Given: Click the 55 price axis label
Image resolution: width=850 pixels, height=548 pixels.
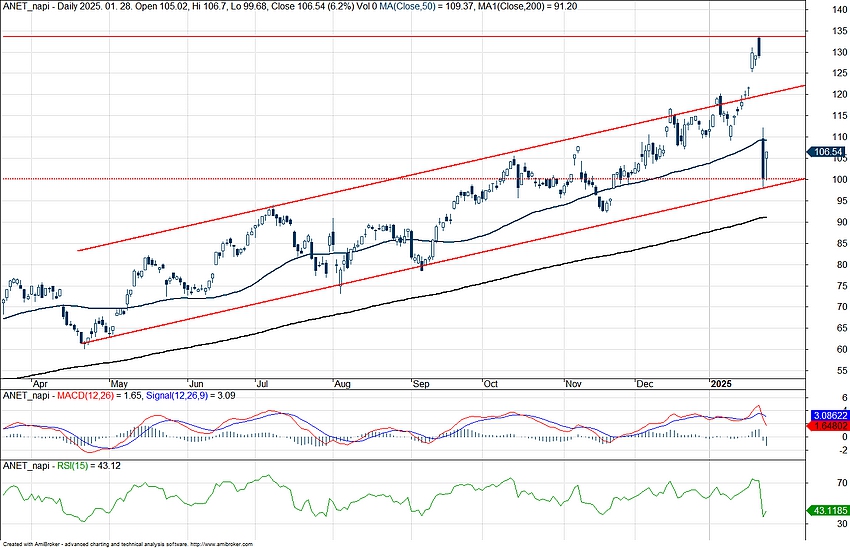Looking at the screenshot, I should click(842, 371).
